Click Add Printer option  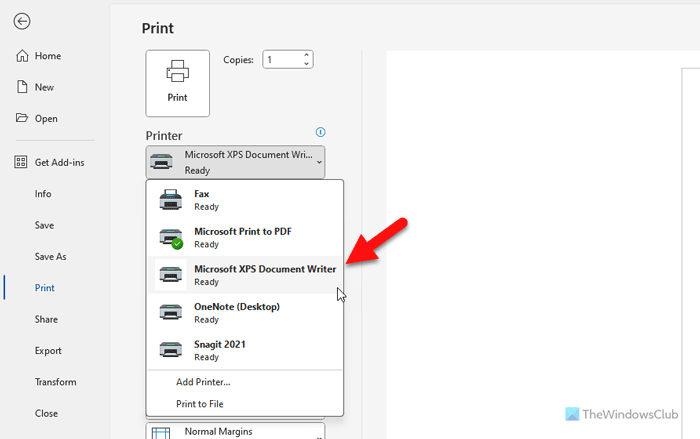pyautogui.click(x=203, y=382)
